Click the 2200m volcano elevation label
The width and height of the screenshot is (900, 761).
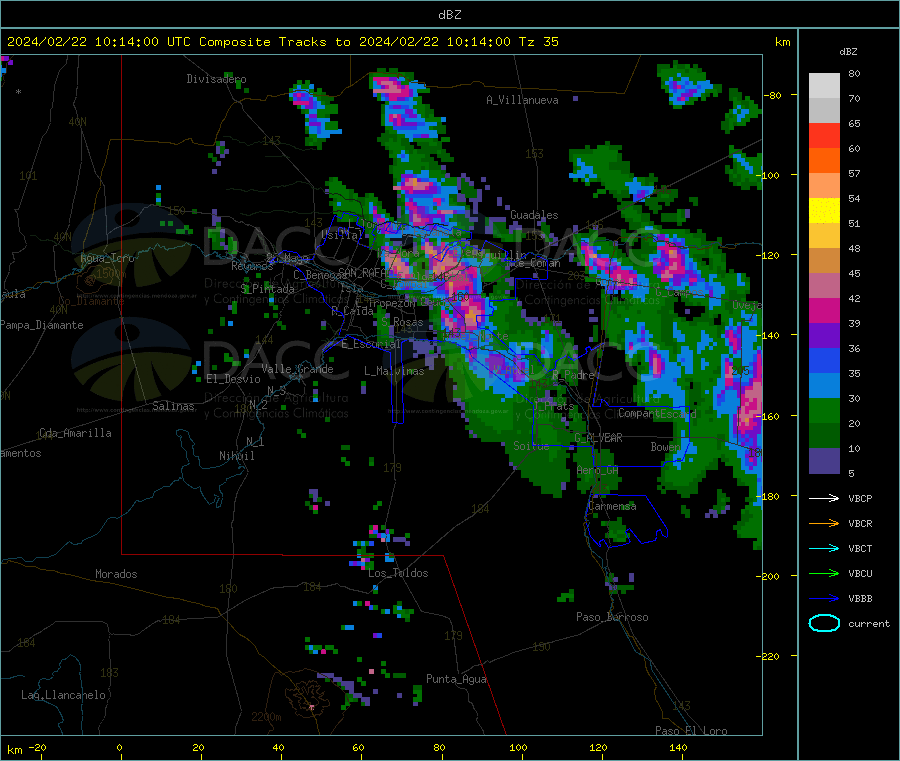click(x=266, y=717)
